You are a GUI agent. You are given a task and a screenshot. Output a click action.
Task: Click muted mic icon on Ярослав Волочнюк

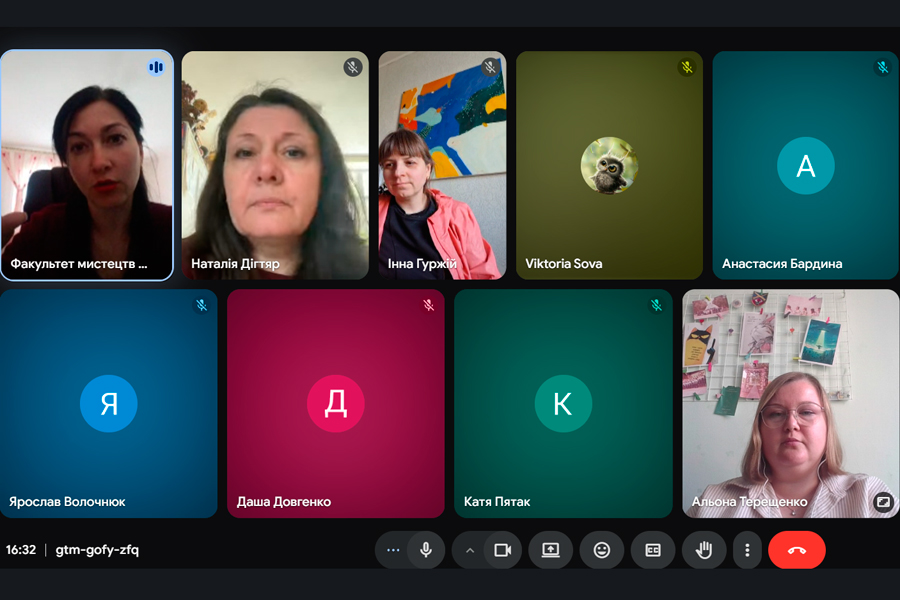pyautogui.click(x=201, y=305)
